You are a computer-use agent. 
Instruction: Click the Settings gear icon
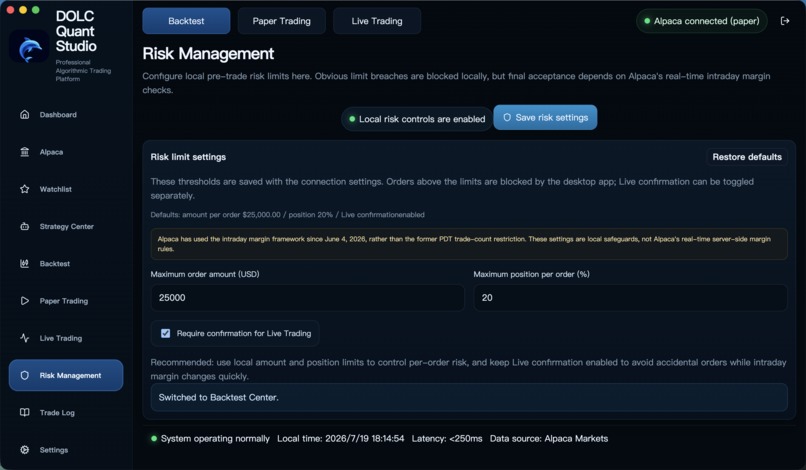click(x=24, y=449)
